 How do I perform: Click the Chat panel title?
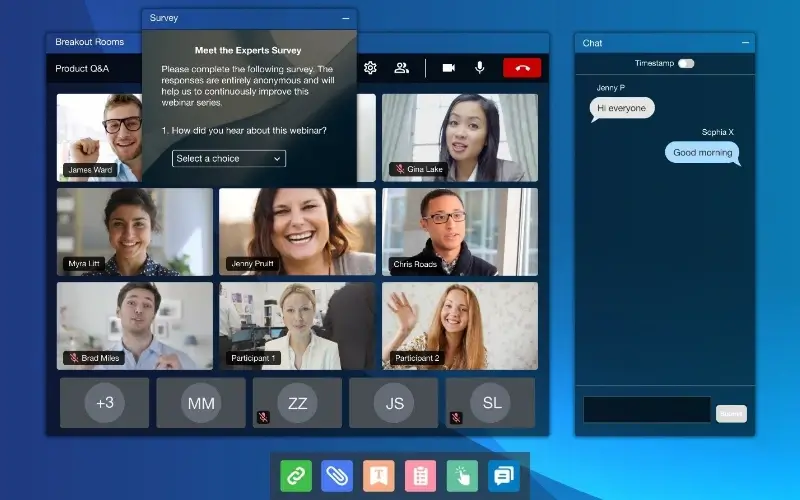point(592,43)
